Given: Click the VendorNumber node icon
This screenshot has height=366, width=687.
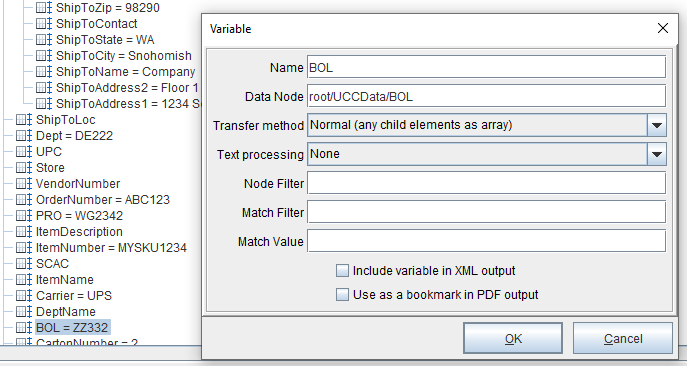Looking at the screenshot, I should [24, 184].
